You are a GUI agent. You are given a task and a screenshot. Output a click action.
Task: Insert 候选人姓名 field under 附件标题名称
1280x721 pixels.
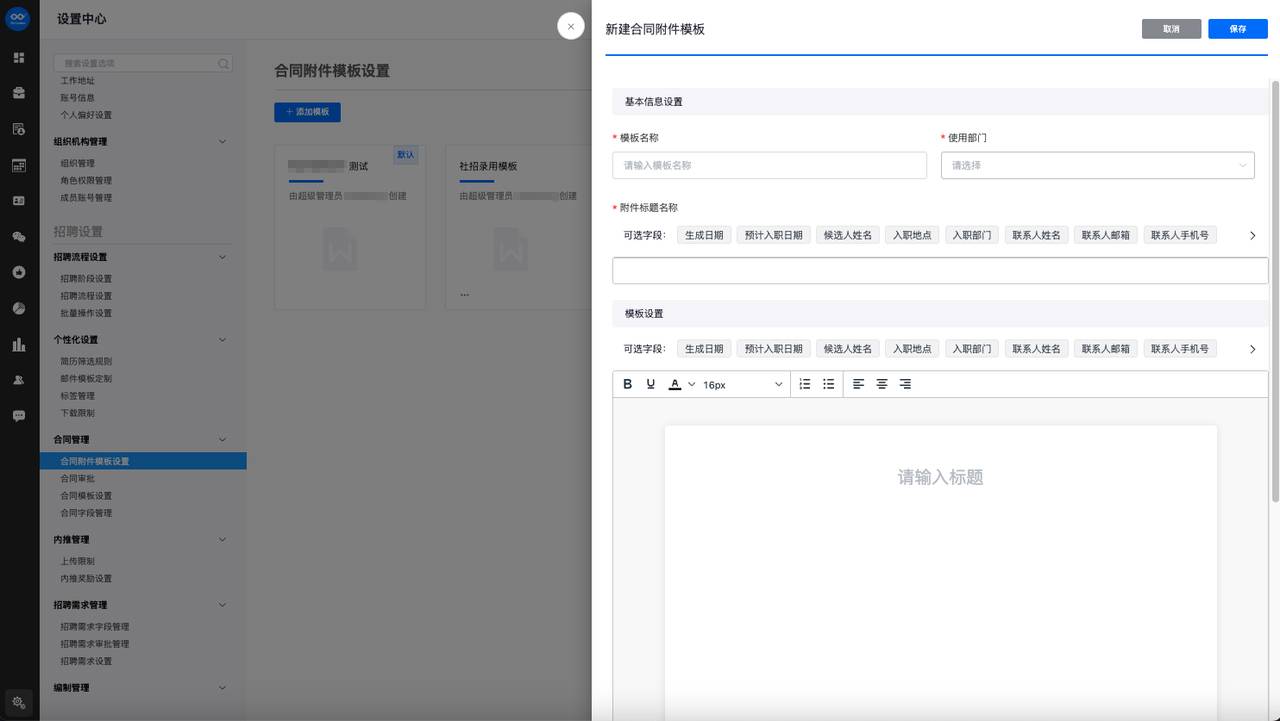[848, 235]
